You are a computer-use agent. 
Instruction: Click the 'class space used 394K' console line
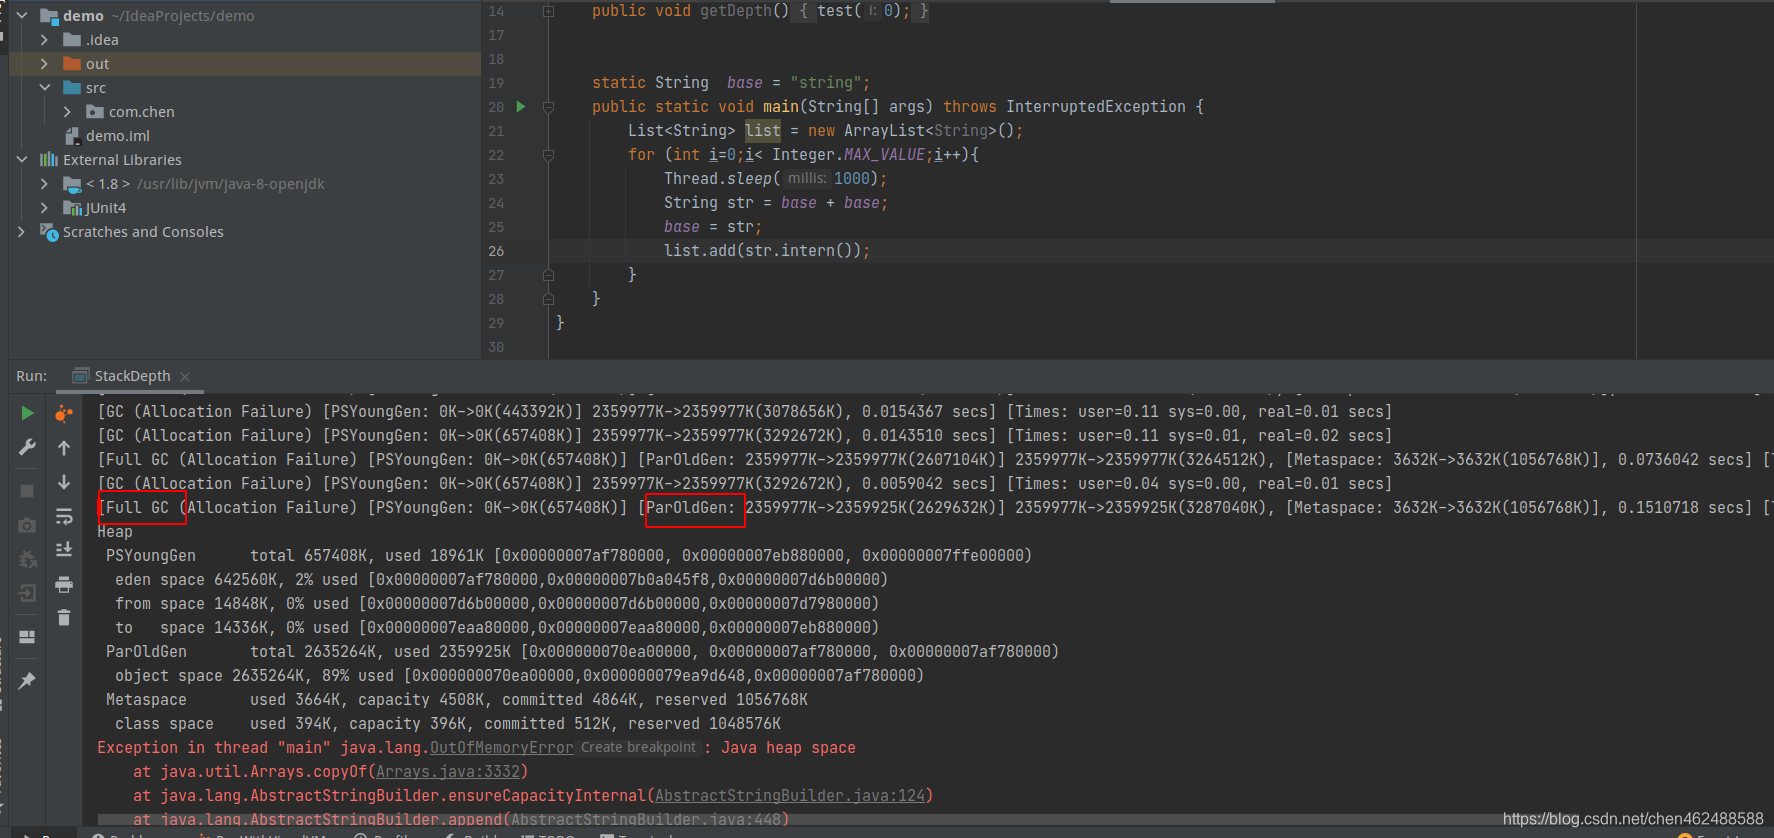[x=448, y=724]
